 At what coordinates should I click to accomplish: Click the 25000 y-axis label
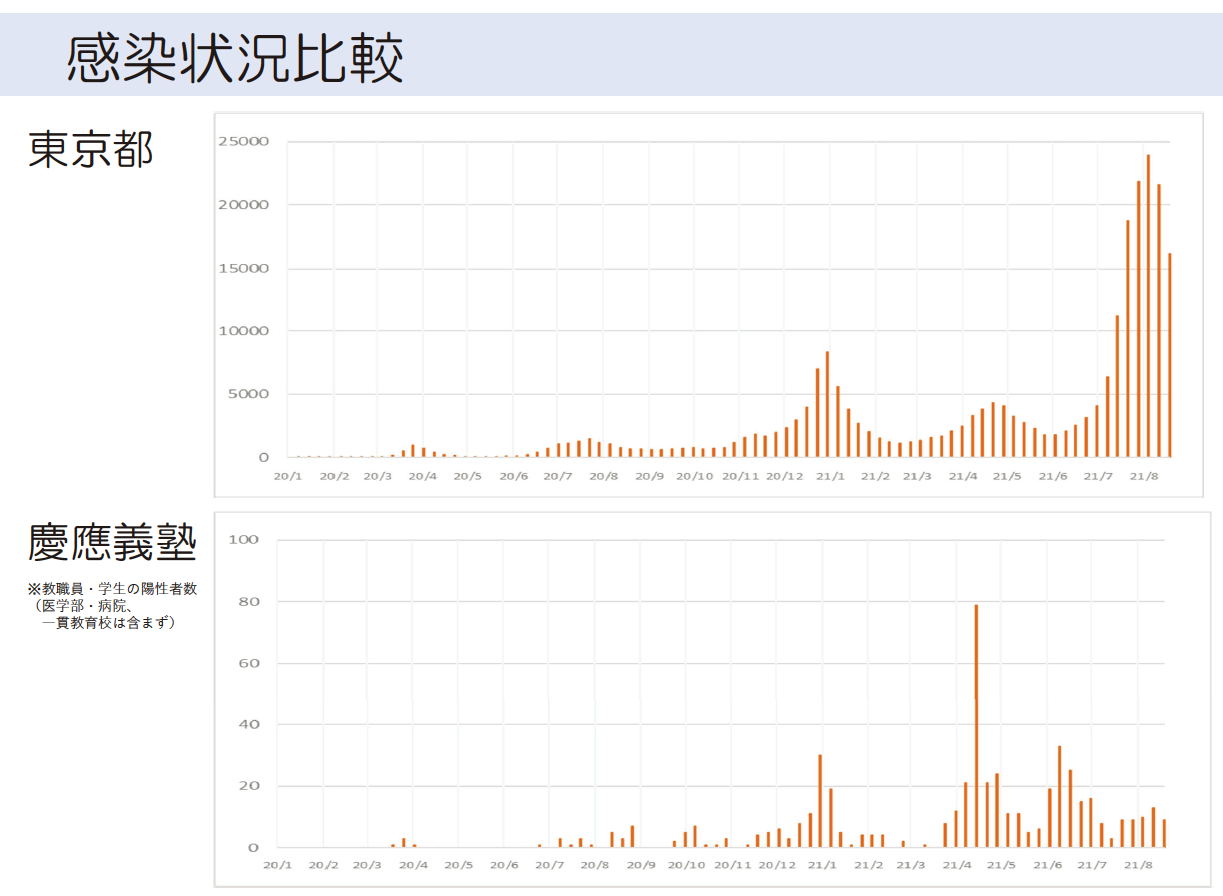coord(245,142)
